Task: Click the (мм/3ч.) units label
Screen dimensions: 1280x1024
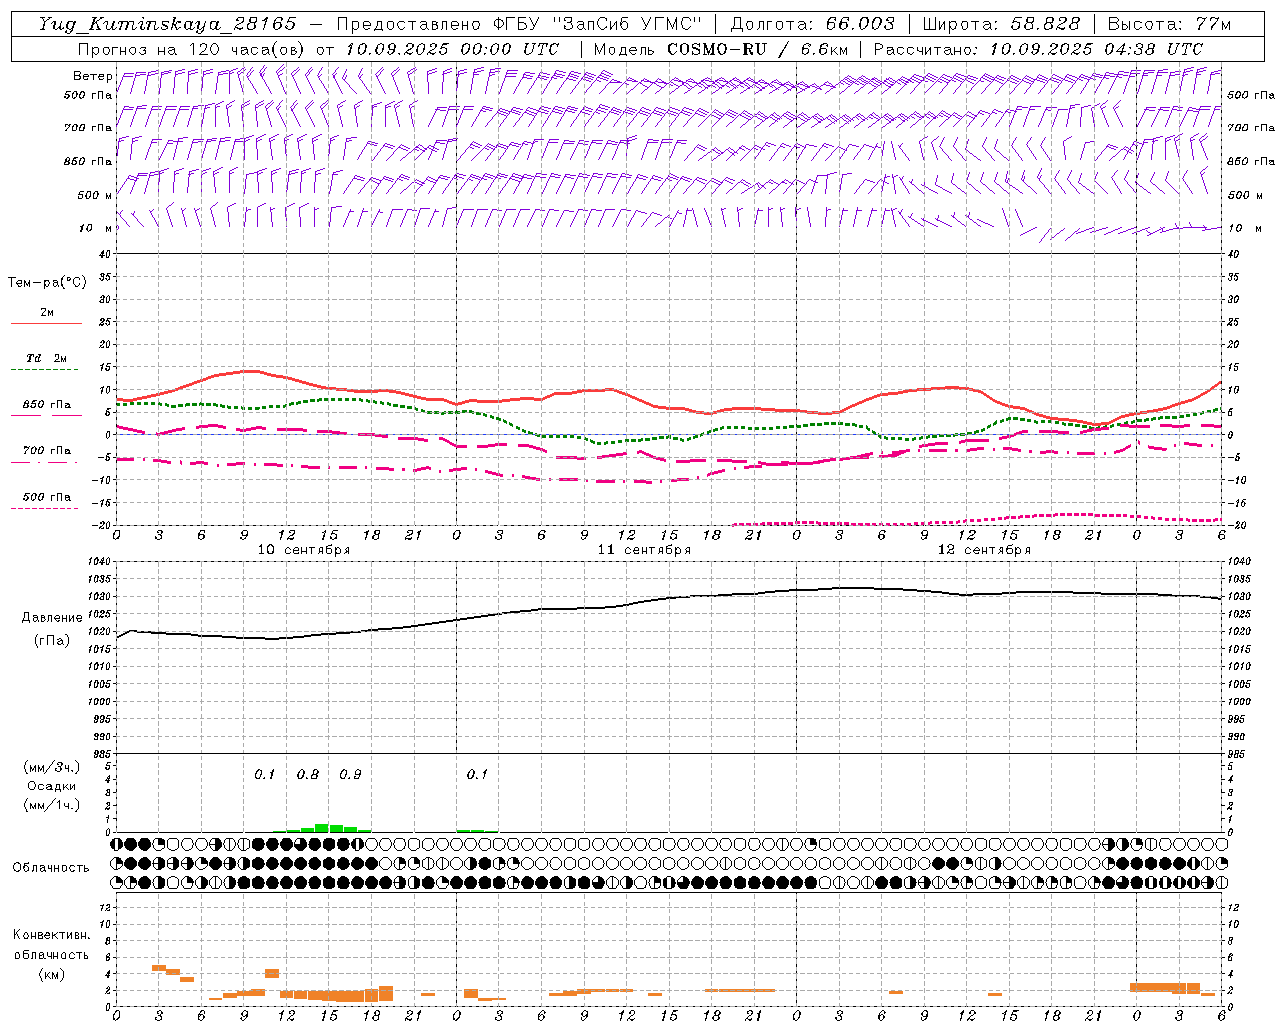Action: point(52,767)
